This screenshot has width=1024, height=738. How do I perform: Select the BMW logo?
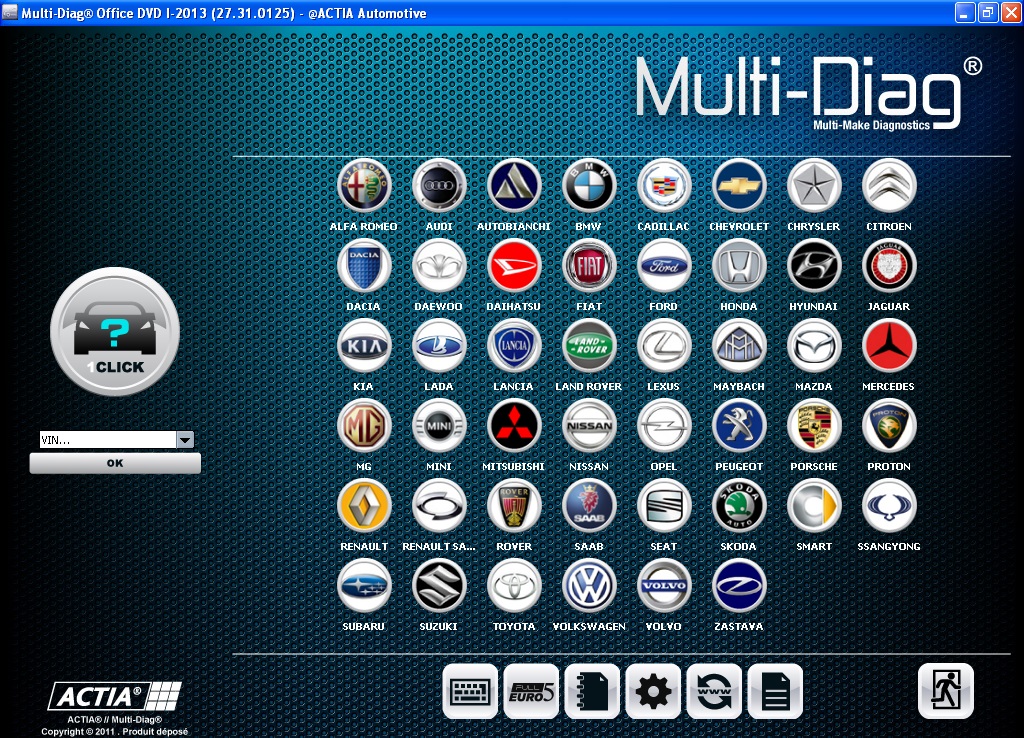(x=589, y=186)
